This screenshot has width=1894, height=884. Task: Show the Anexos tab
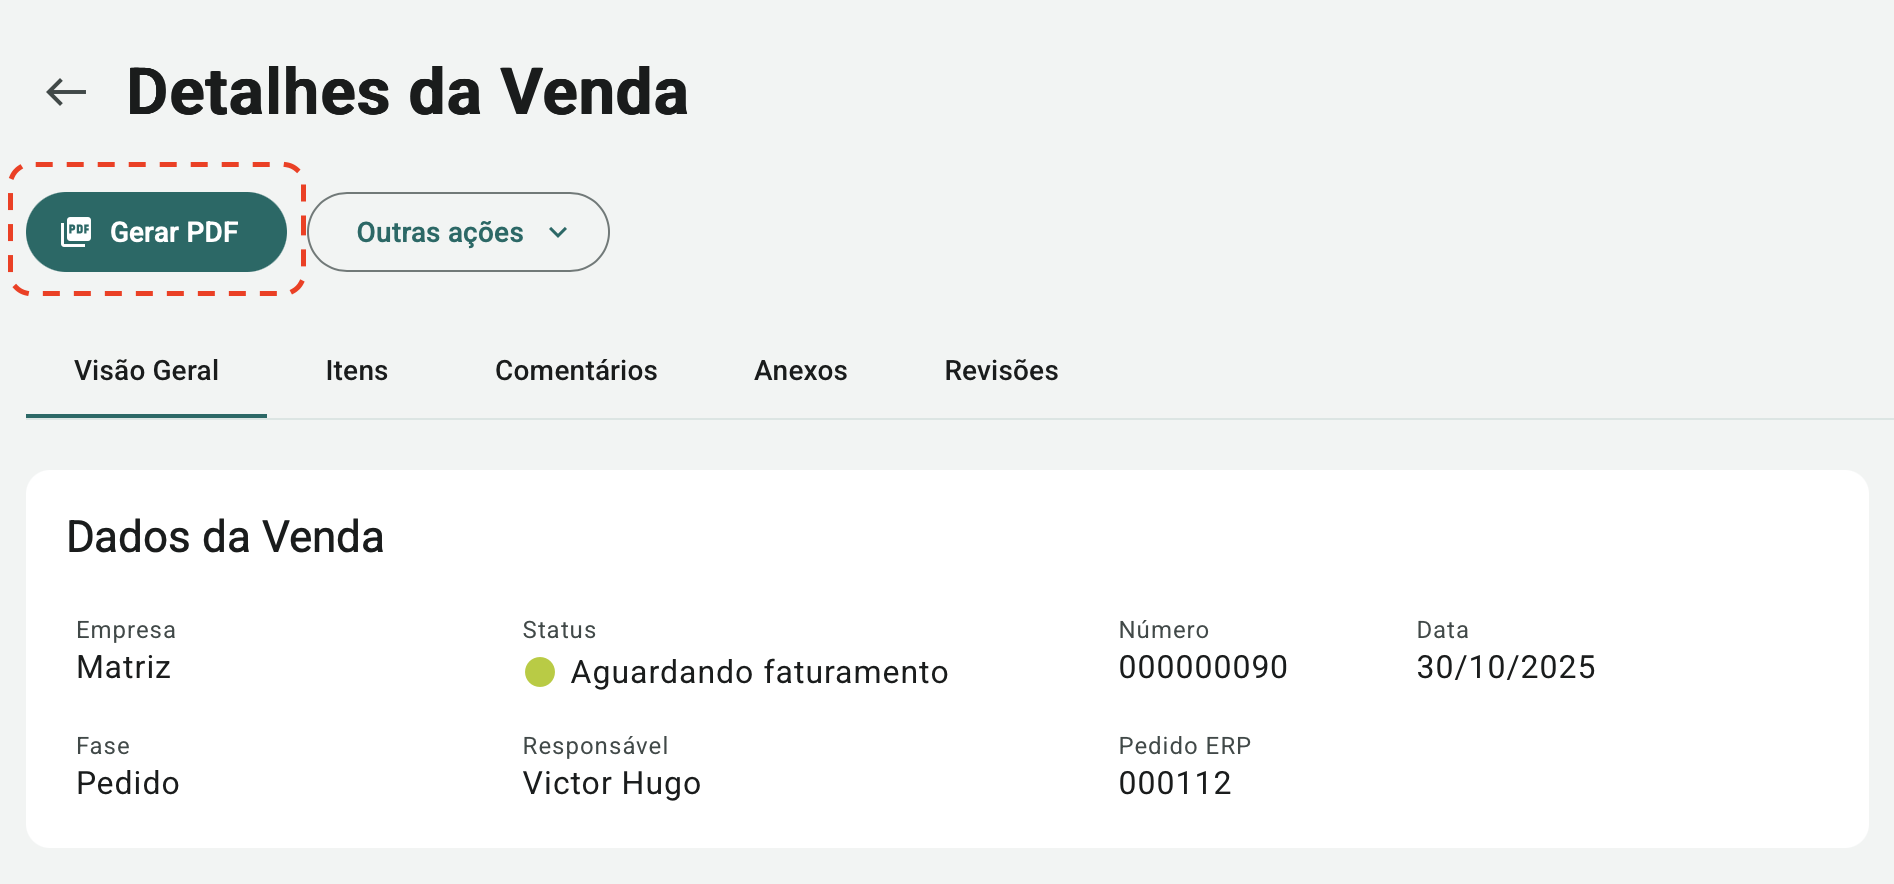[800, 371]
